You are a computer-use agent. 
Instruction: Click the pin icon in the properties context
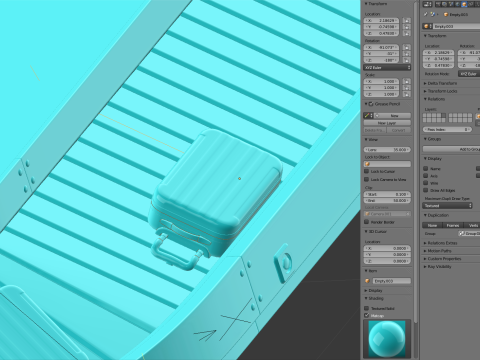(x=426, y=14)
